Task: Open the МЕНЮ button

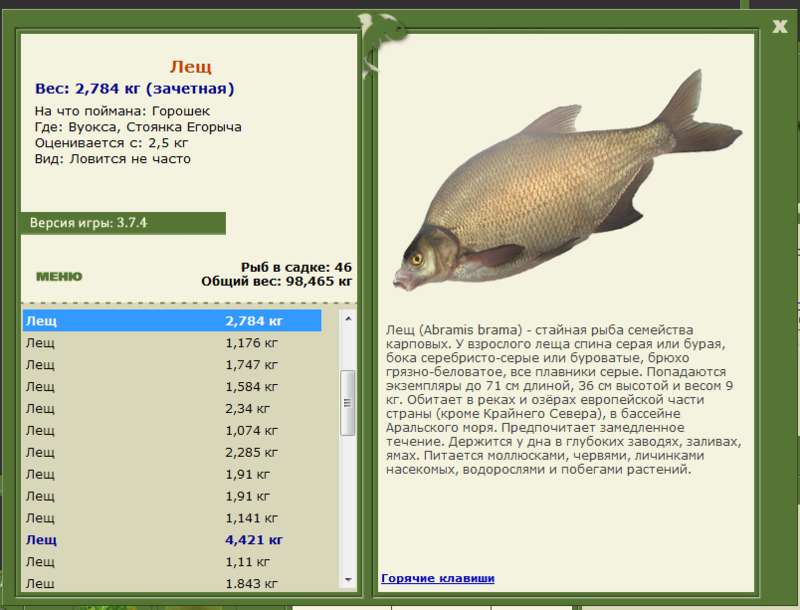Action: (59, 276)
